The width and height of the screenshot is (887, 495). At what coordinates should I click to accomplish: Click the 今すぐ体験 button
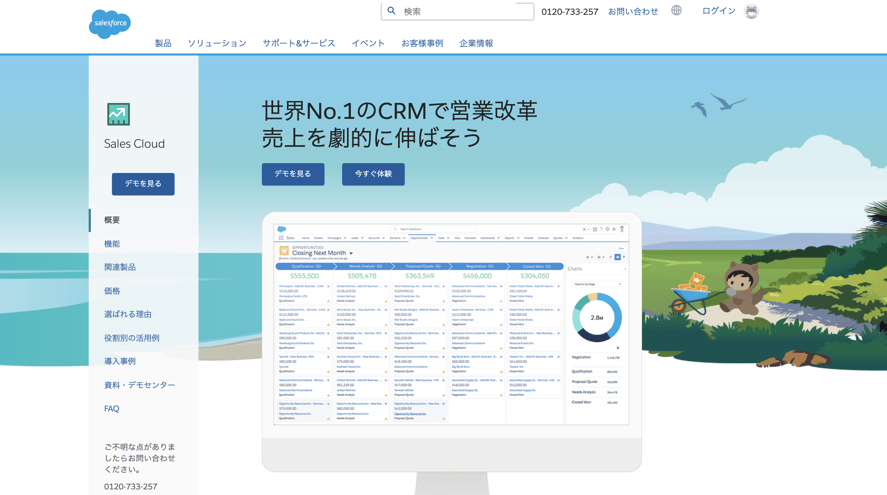coord(373,174)
